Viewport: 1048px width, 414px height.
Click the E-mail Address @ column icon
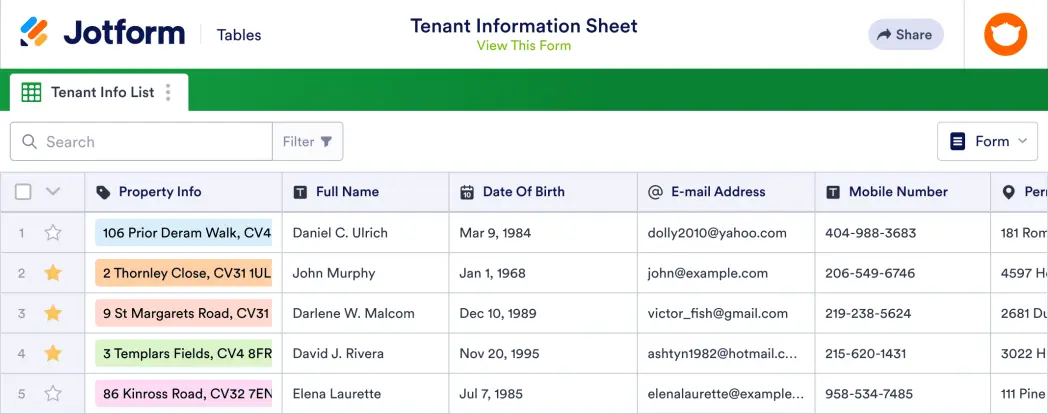coord(656,192)
